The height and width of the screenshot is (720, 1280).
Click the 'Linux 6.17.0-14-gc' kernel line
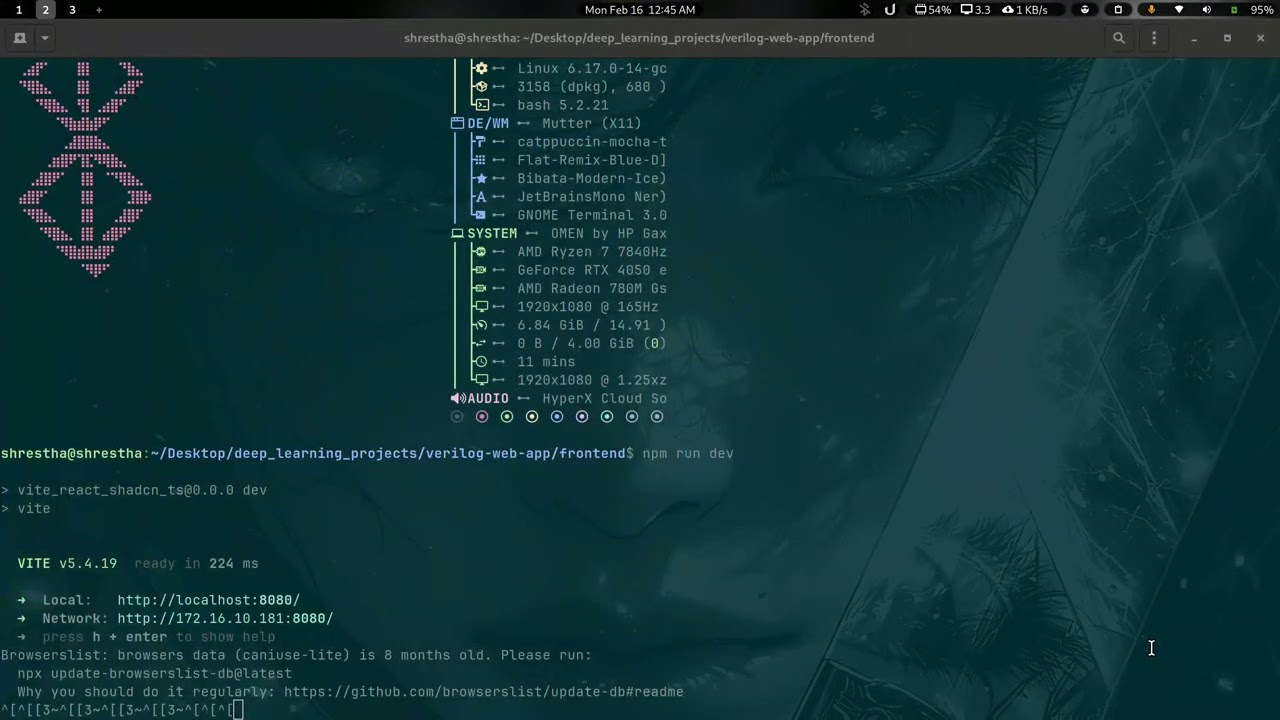[x=592, y=69]
